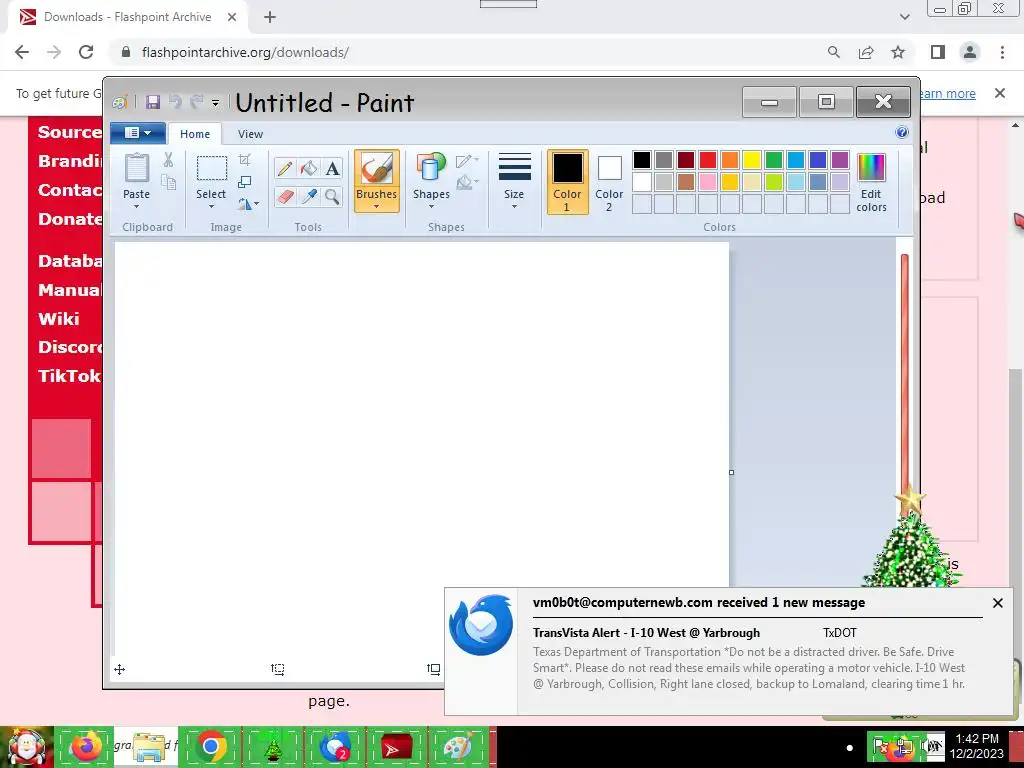Select the Text tool in Paint
Image resolution: width=1024 pixels, height=768 pixels.
coord(332,168)
